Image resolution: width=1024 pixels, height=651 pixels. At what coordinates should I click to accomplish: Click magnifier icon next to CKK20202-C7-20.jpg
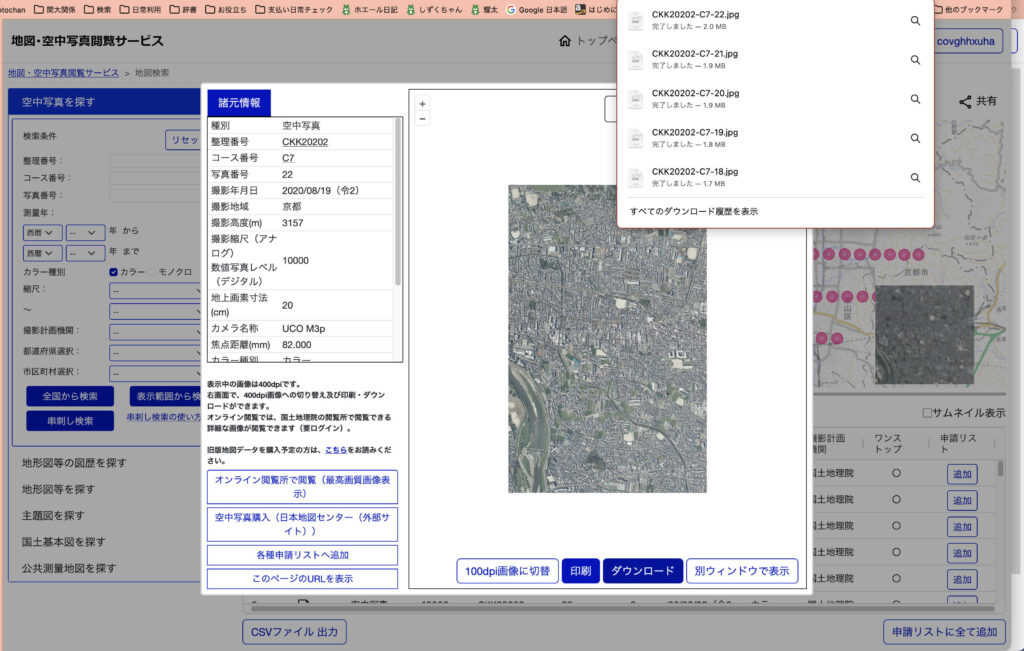click(x=915, y=99)
